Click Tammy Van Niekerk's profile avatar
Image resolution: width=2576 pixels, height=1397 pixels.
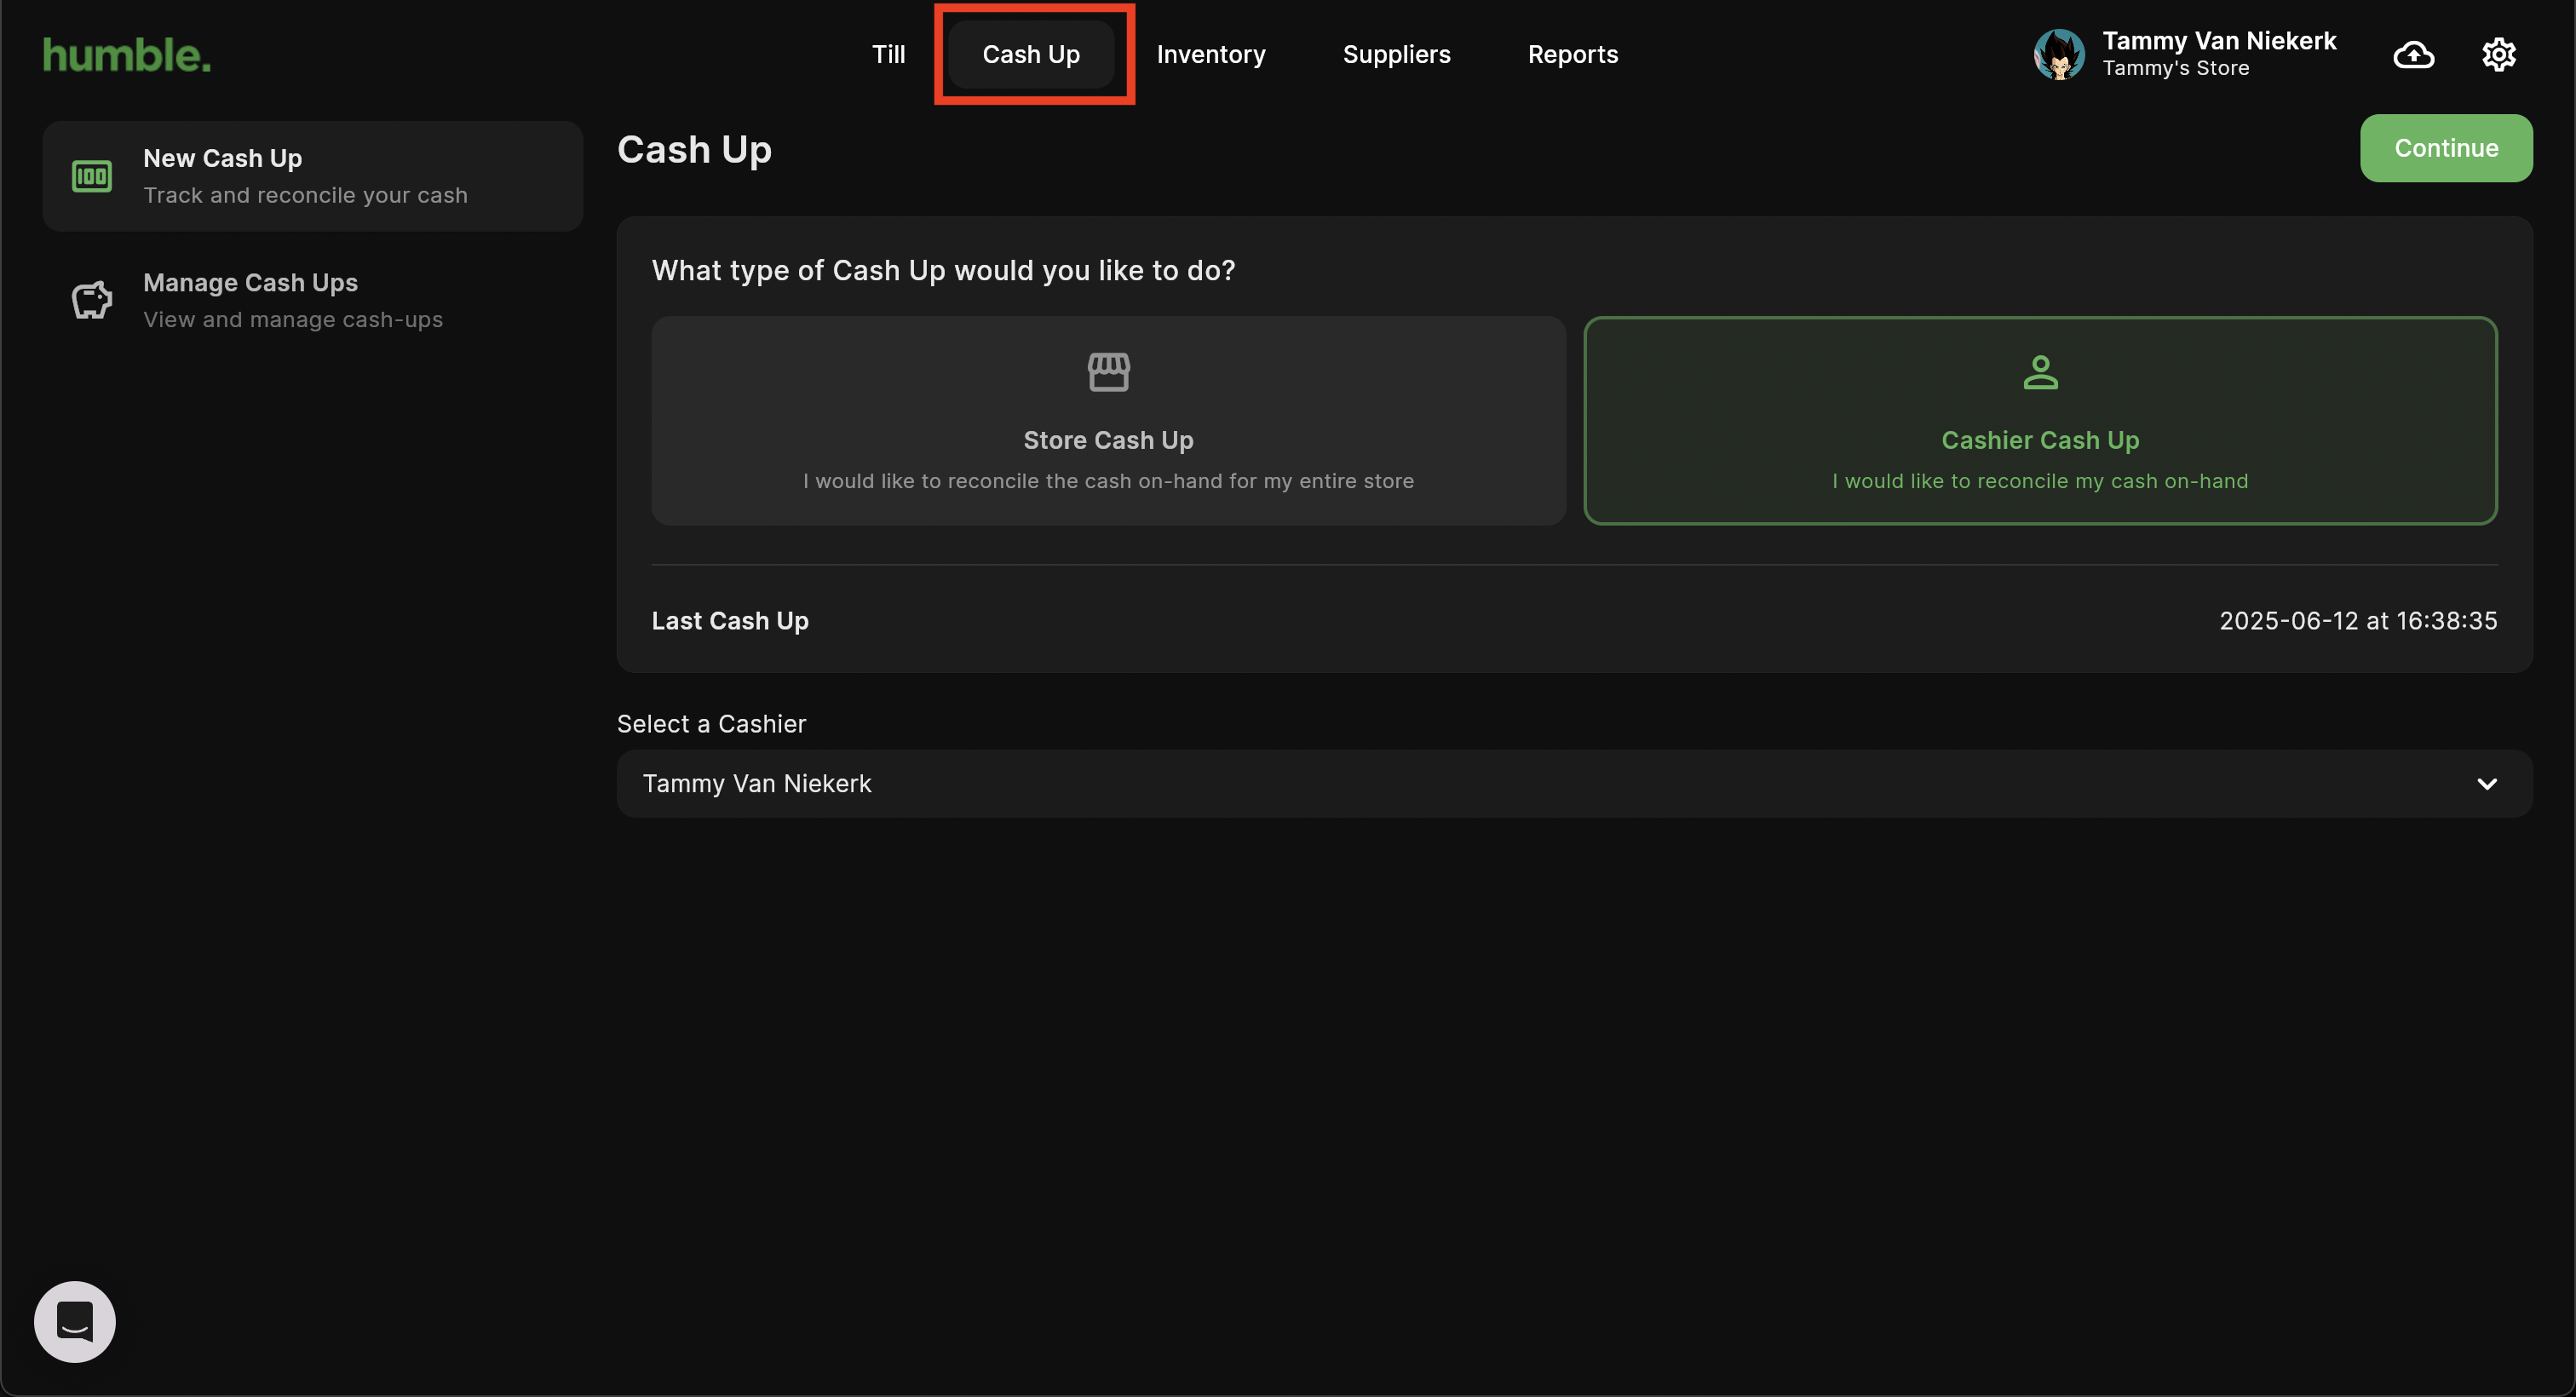(2059, 54)
